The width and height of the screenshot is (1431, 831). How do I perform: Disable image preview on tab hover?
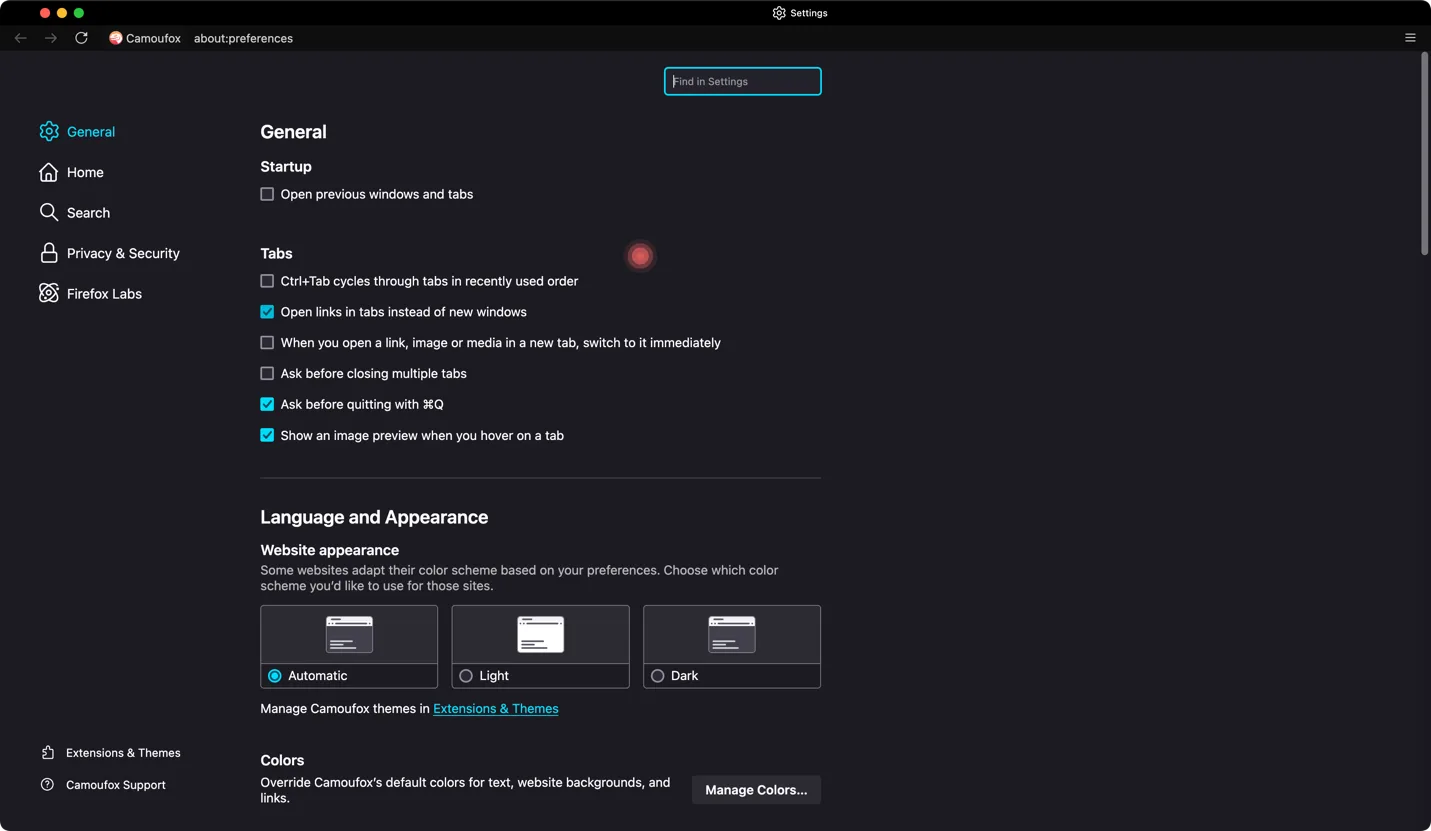(267, 435)
